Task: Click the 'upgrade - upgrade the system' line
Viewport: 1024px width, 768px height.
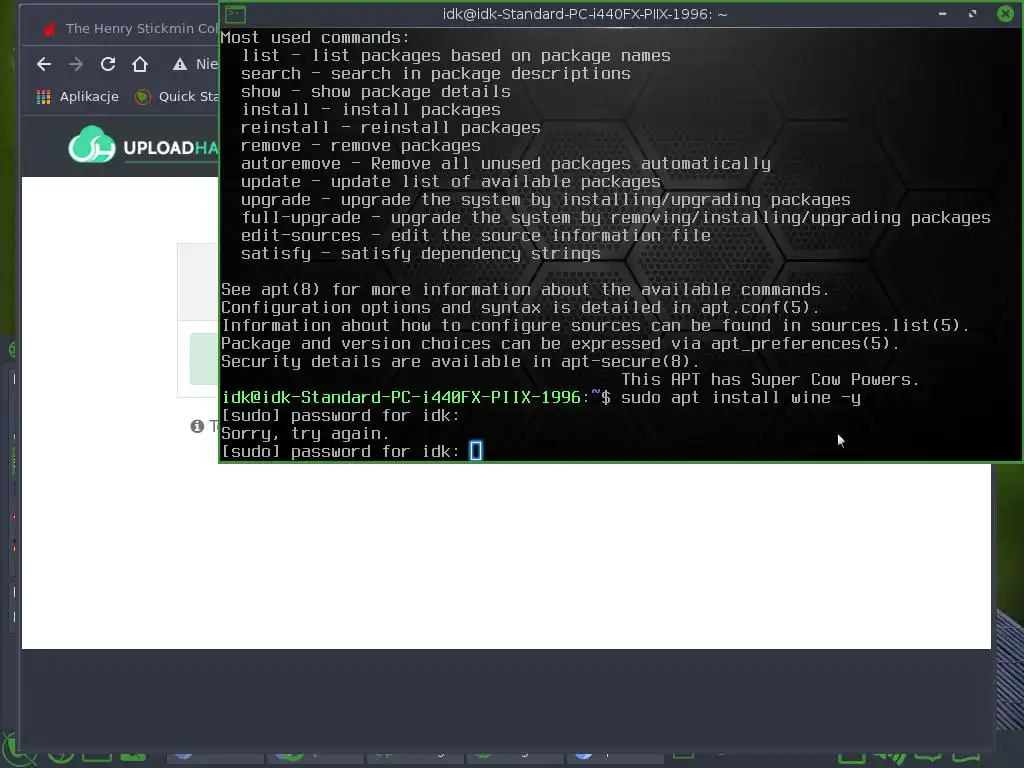Action: pyautogui.click(x=545, y=199)
